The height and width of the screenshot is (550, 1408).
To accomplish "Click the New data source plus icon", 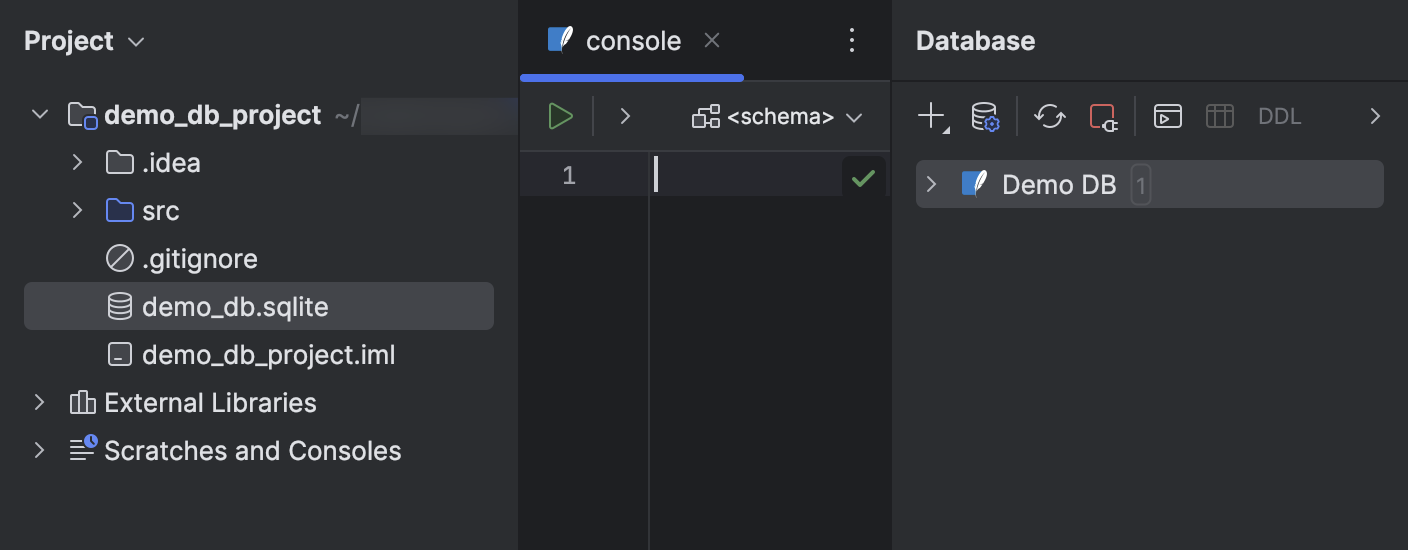I will coord(931,117).
